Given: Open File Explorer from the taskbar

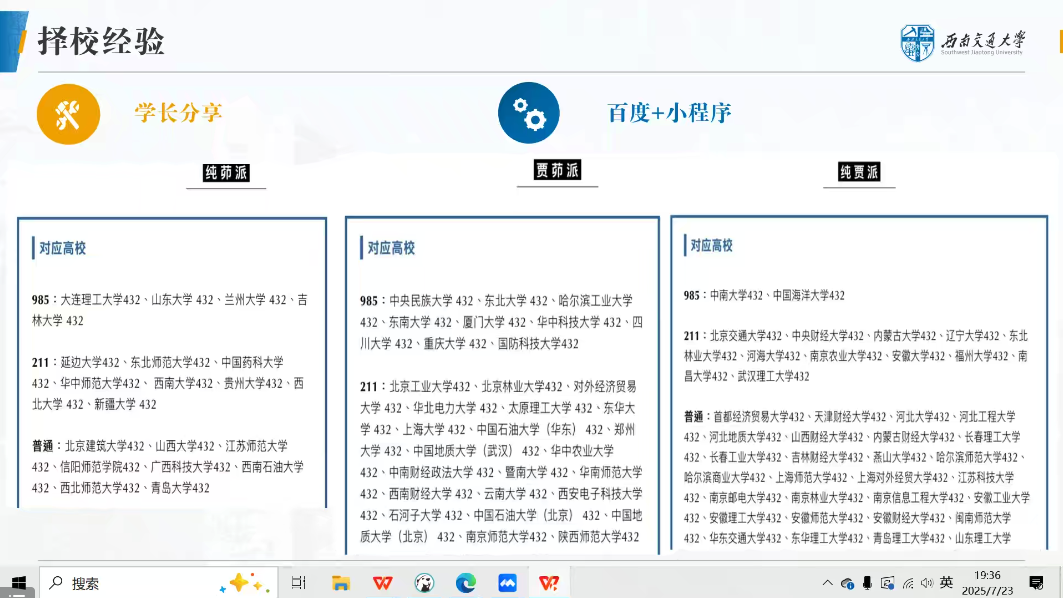Looking at the screenshot, I should 341,583.
